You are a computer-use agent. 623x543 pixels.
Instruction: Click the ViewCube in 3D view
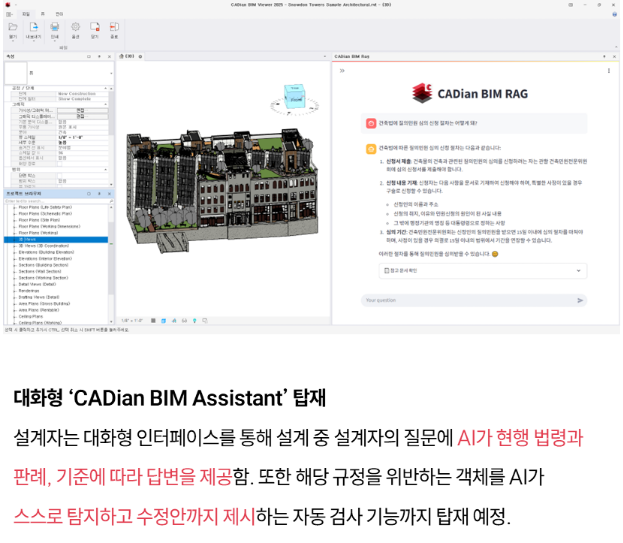point(296,98)
